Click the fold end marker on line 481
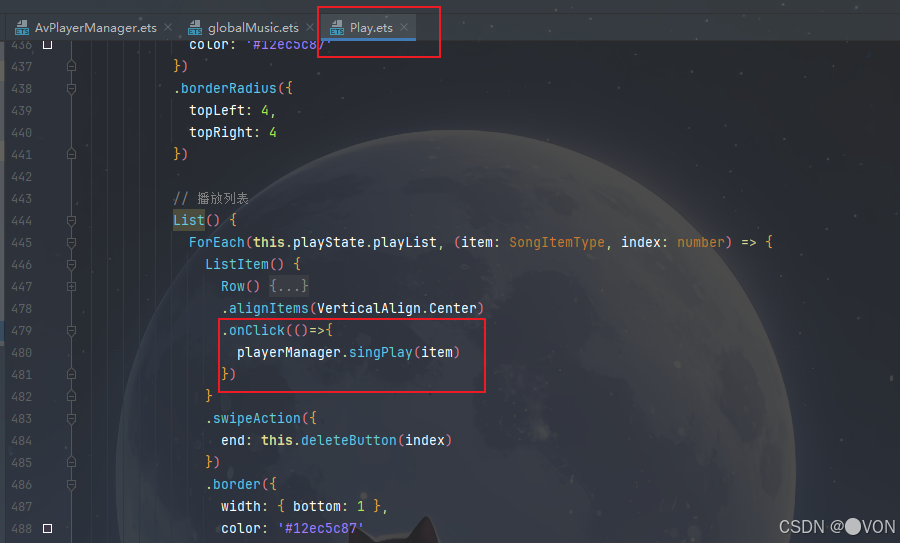The width and height of the screenshot is (900, 543). coord(71,374)
